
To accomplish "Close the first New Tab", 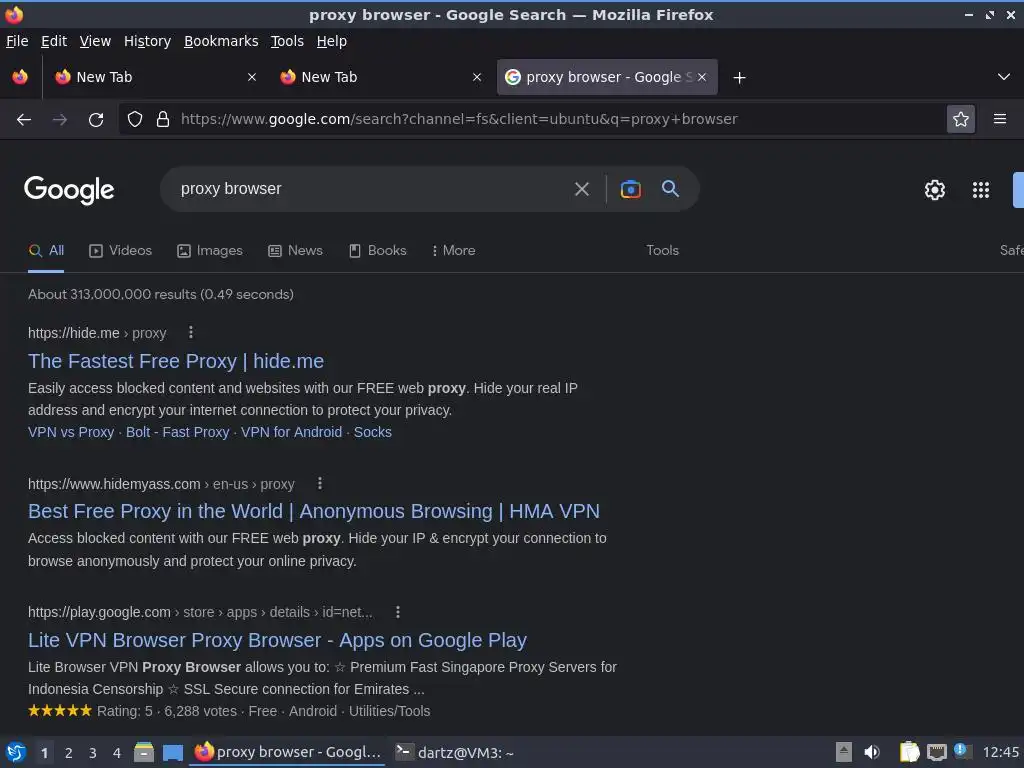I will (x=251, y=77).
